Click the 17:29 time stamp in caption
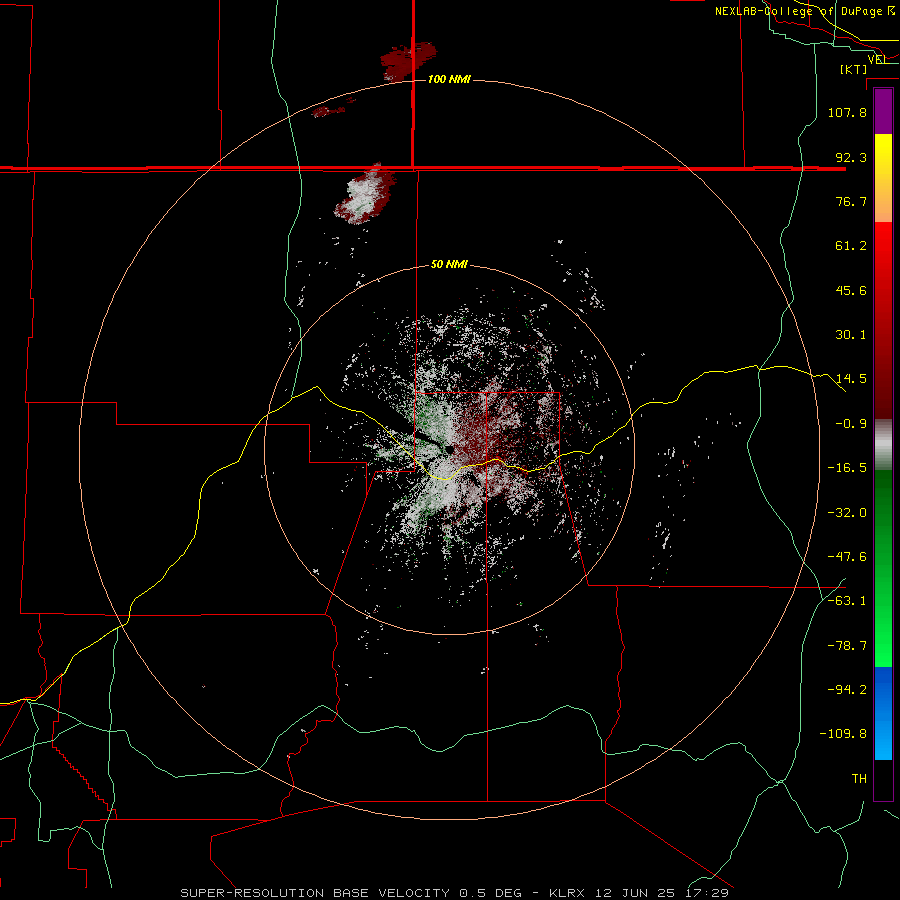Screen dimensions: 900x900 pyautogui.click(x=708, y=893)
